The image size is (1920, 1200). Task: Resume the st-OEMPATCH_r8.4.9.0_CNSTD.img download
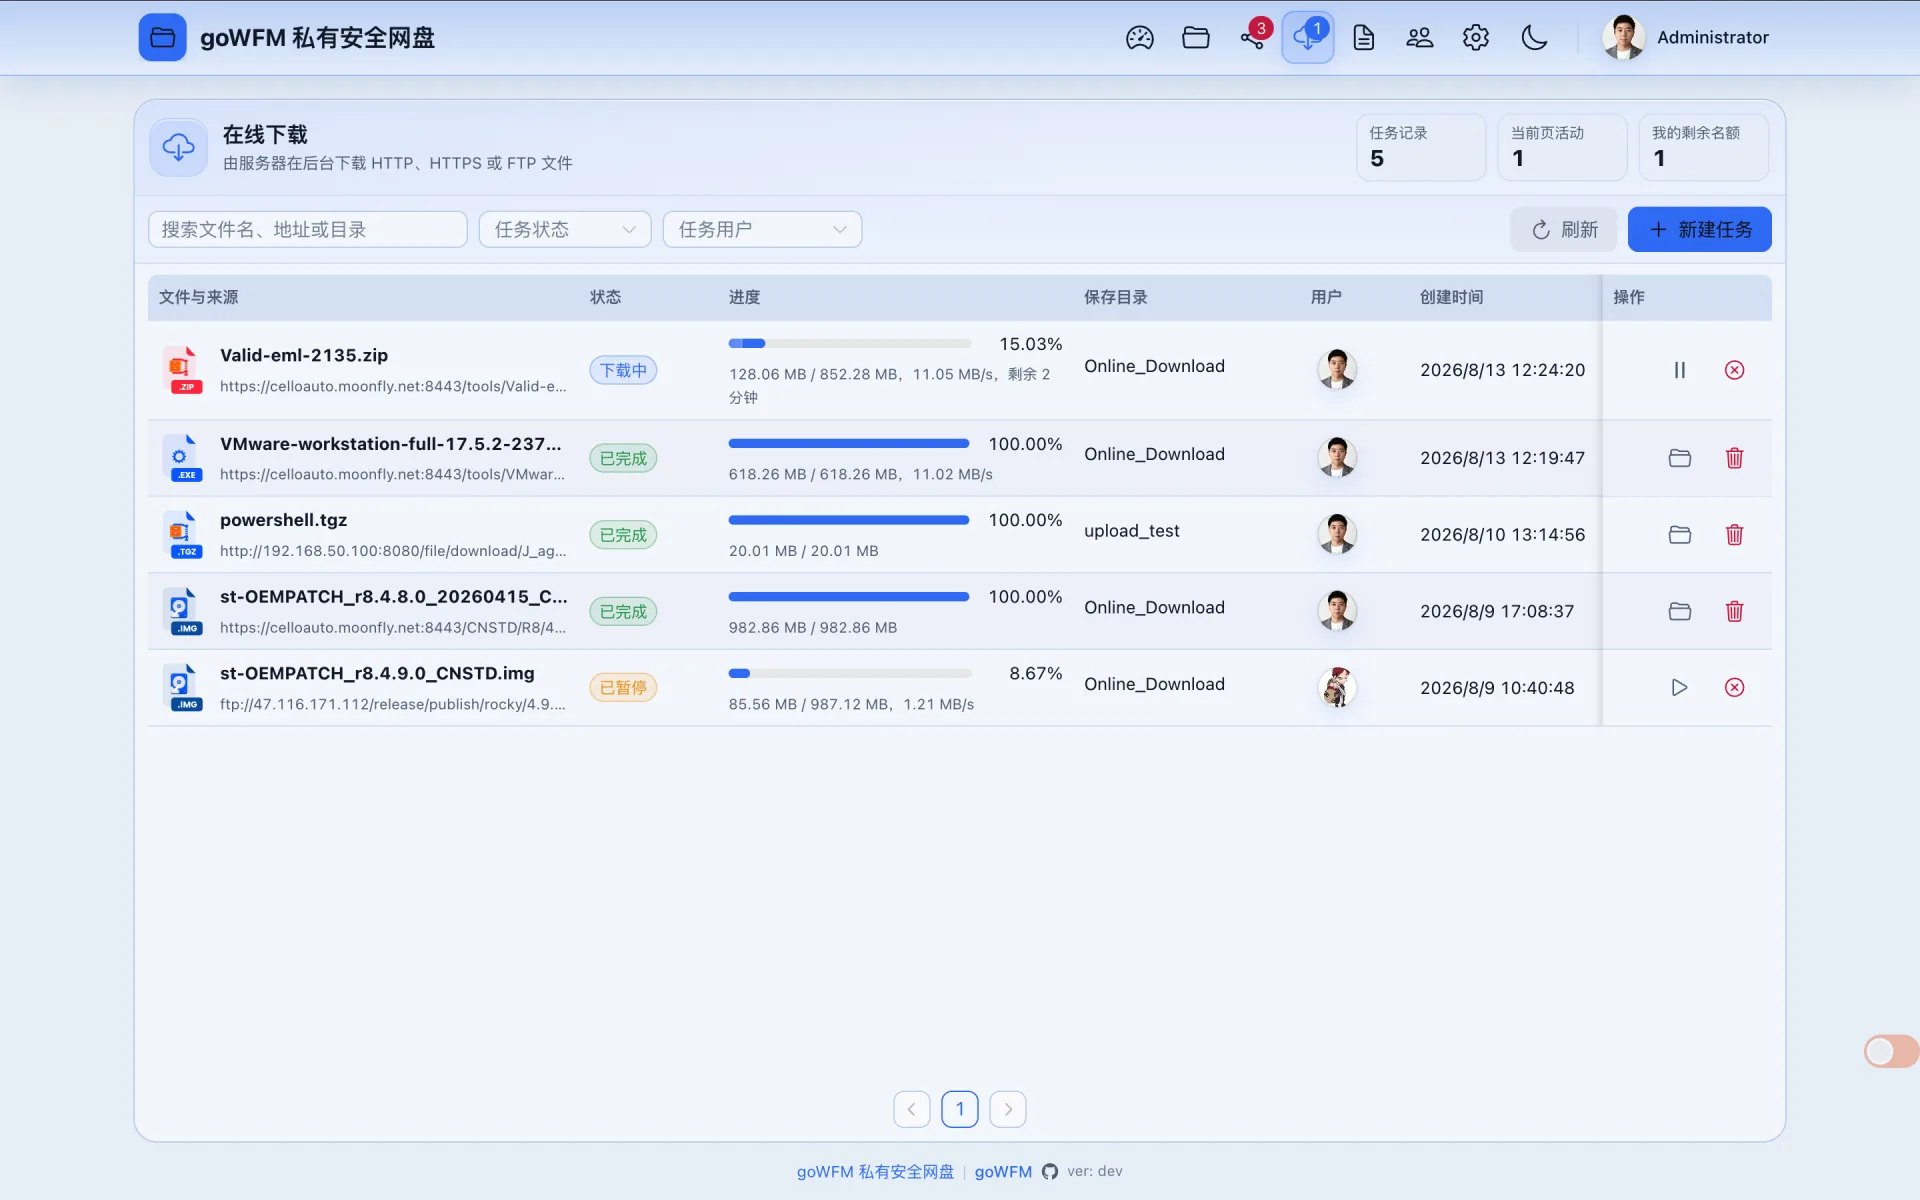coord(1679,687)
